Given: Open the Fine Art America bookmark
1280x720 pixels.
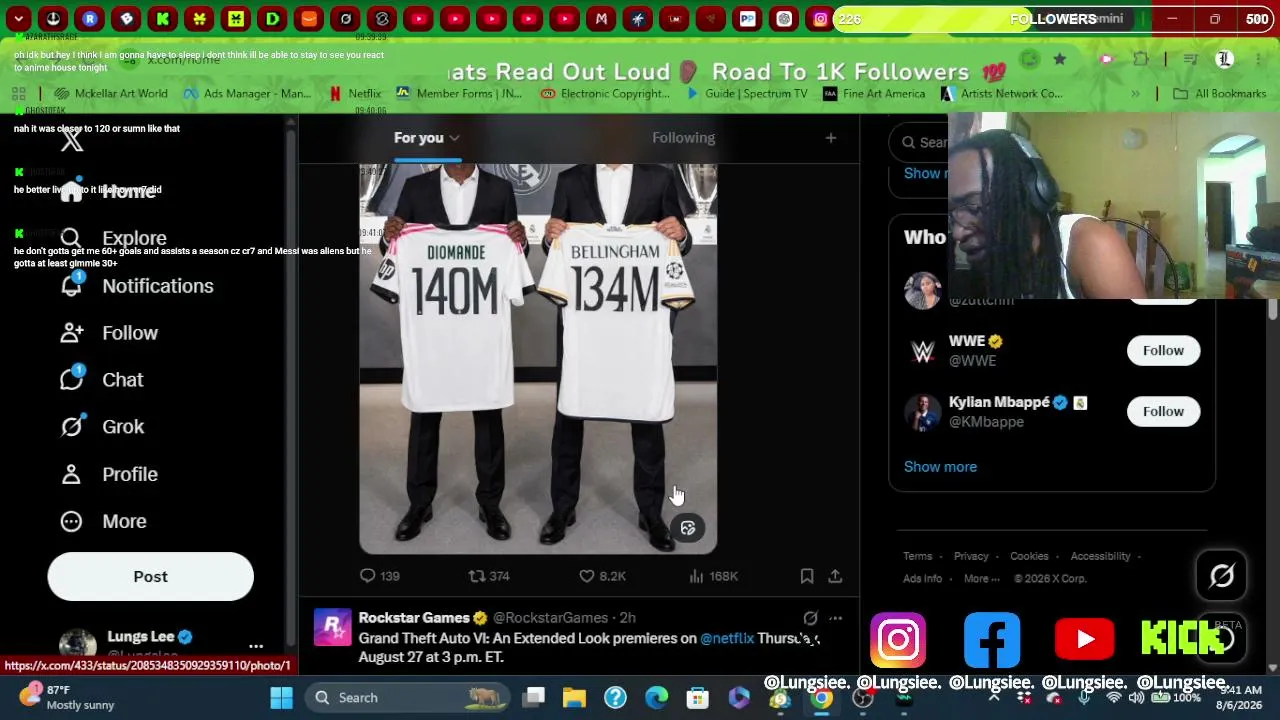Looking at the screenshot, I should 874,94.
